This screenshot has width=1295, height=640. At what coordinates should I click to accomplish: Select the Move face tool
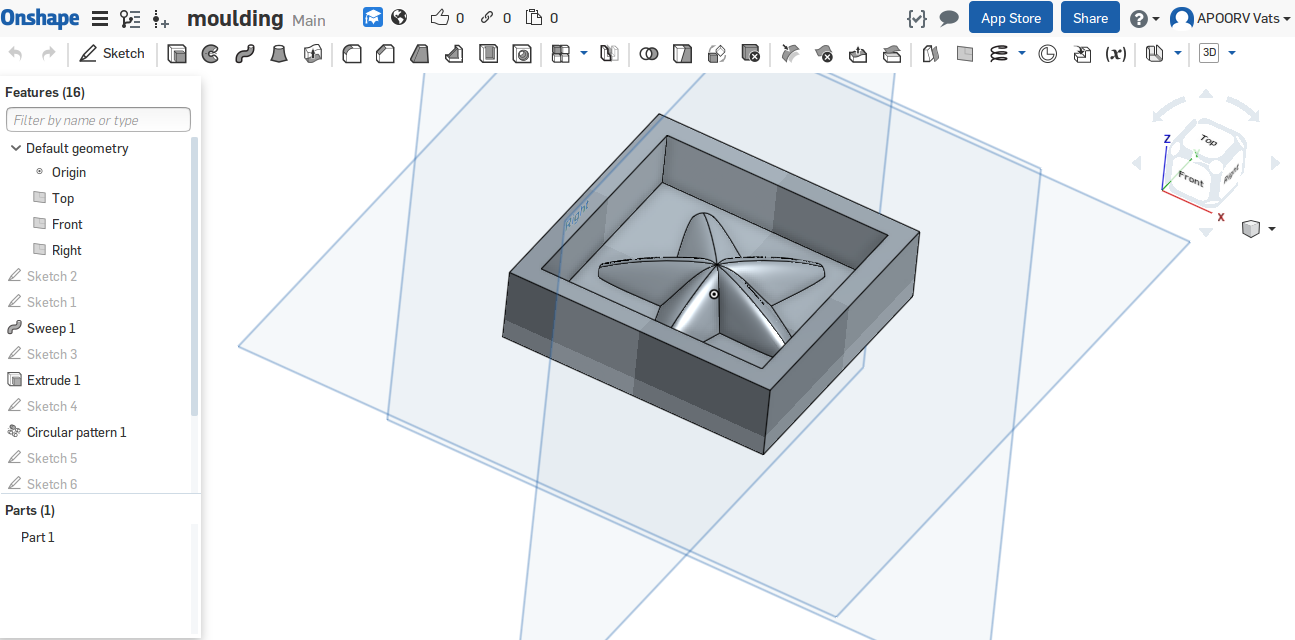tap(858, 54)
